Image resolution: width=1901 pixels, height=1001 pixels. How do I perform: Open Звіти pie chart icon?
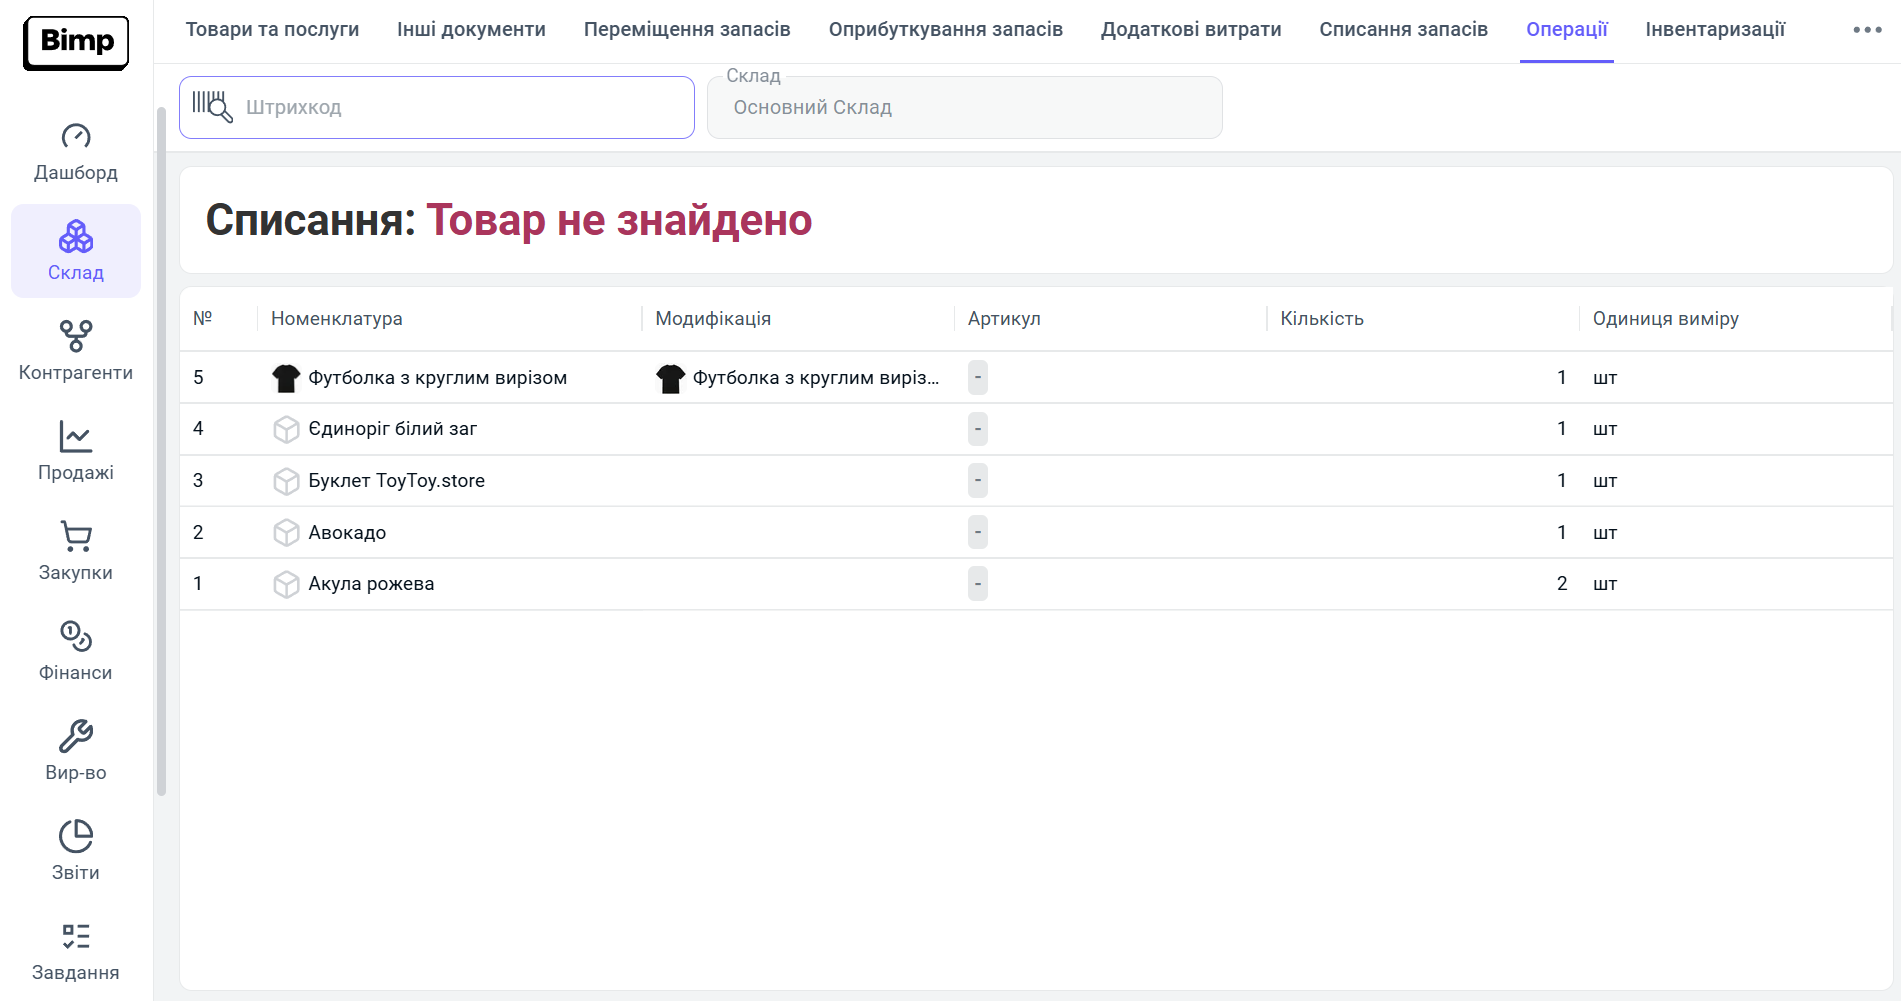click(76, 836)
